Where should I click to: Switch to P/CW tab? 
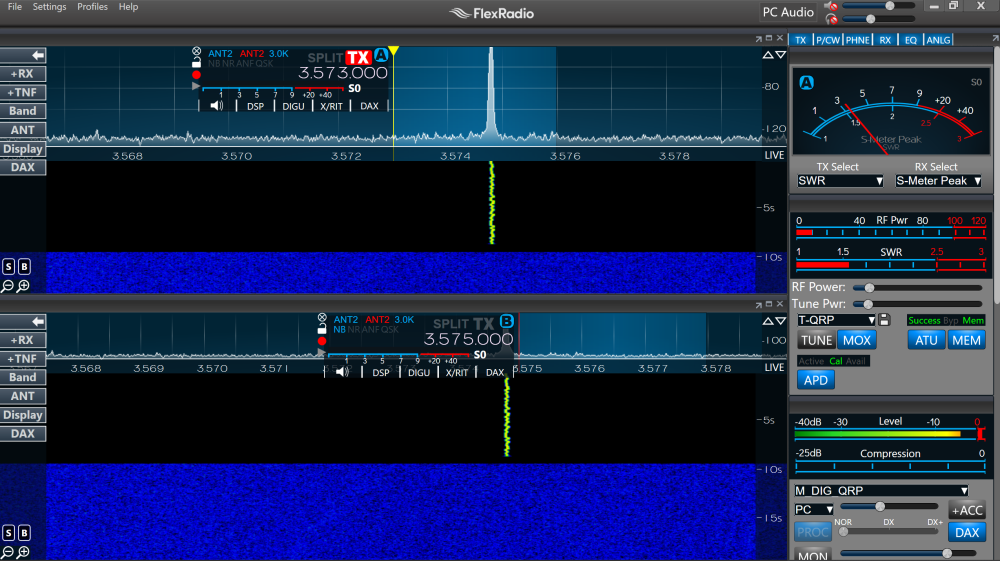tap(828, 40)
